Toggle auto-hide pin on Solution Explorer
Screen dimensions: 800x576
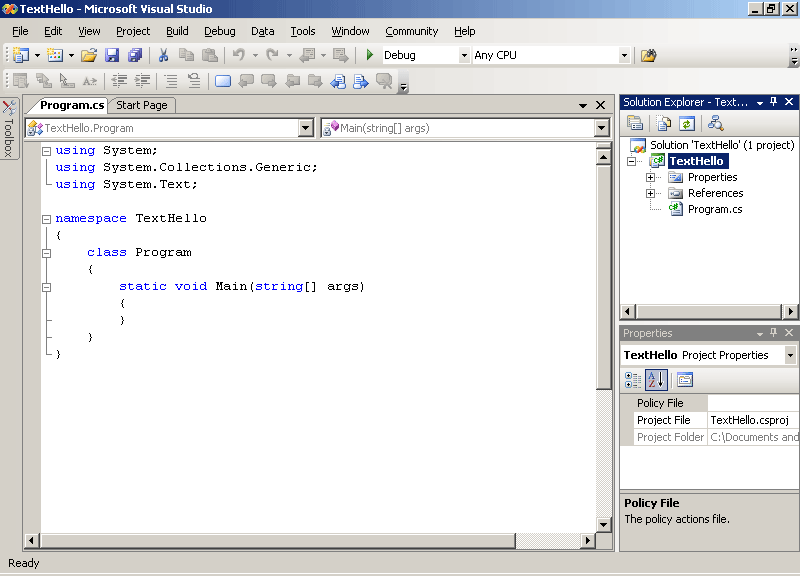coord(774,102)
